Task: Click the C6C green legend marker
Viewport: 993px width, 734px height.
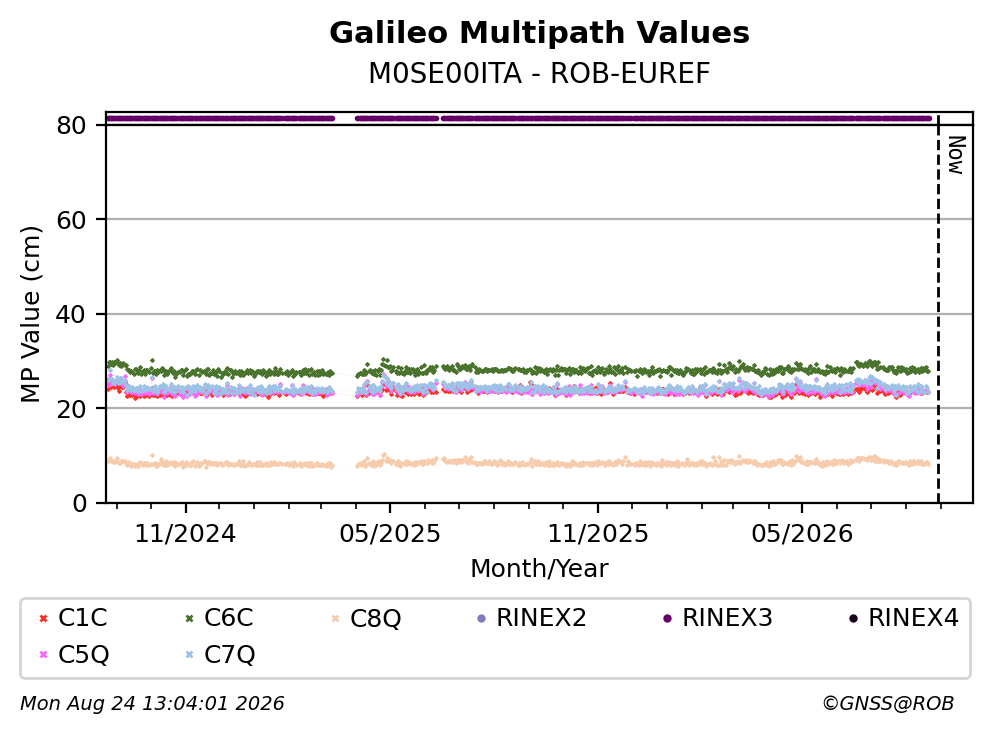Action: click(x=189, y=618)
